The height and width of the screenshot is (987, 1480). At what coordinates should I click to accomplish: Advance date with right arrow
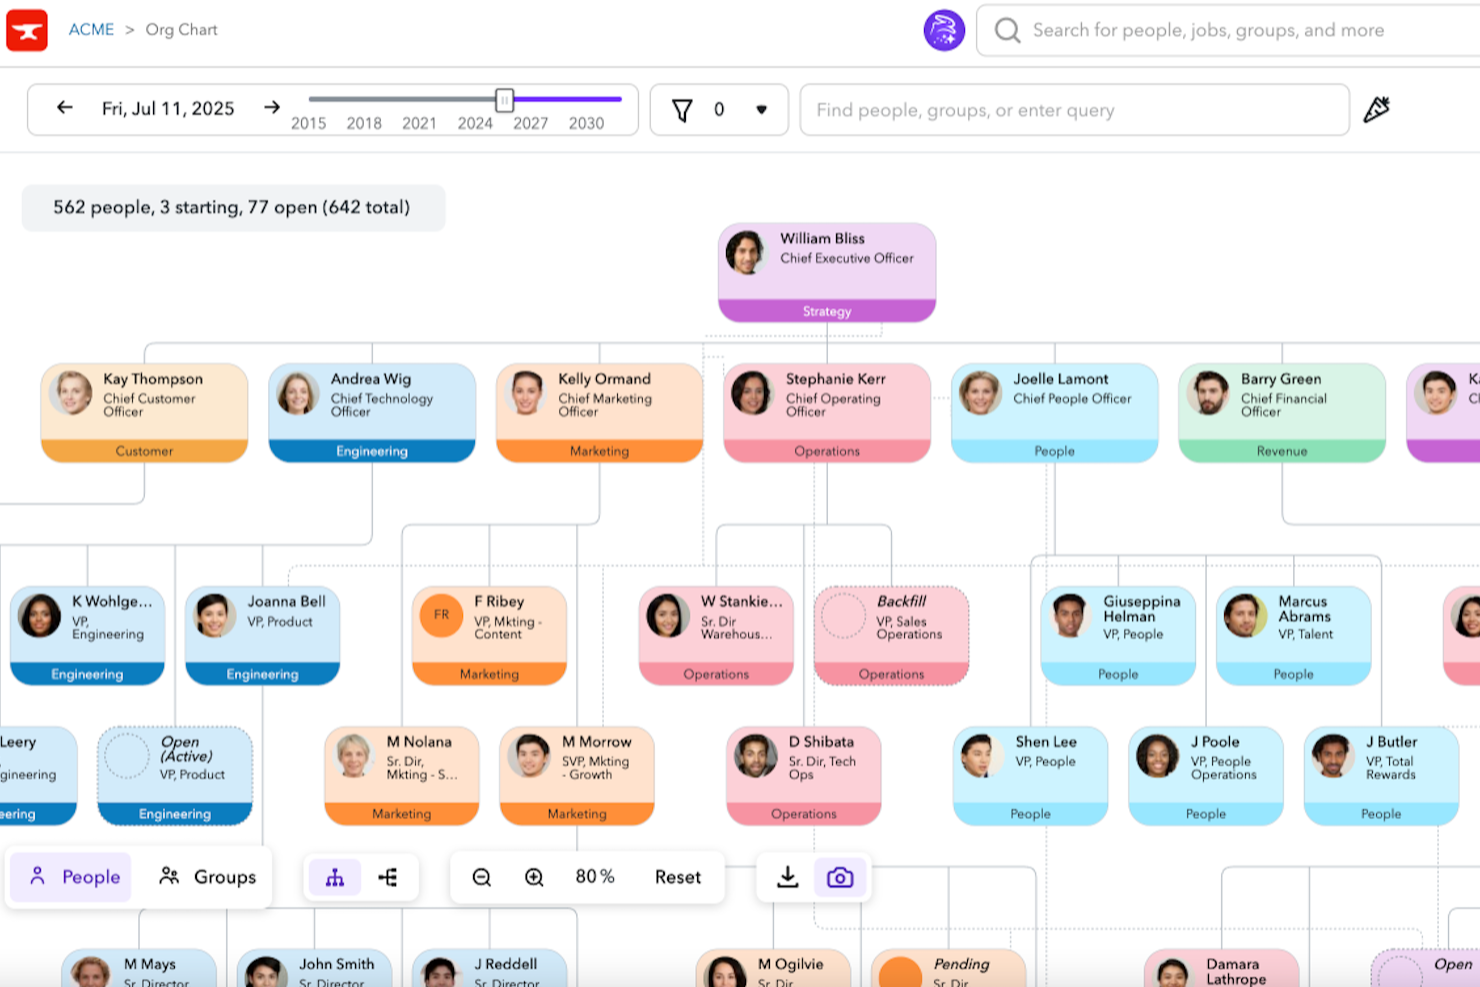click(x=272, y=108)
